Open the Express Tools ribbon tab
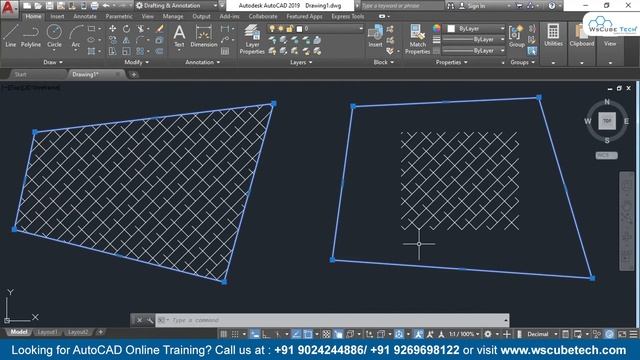 pos(348,17)
